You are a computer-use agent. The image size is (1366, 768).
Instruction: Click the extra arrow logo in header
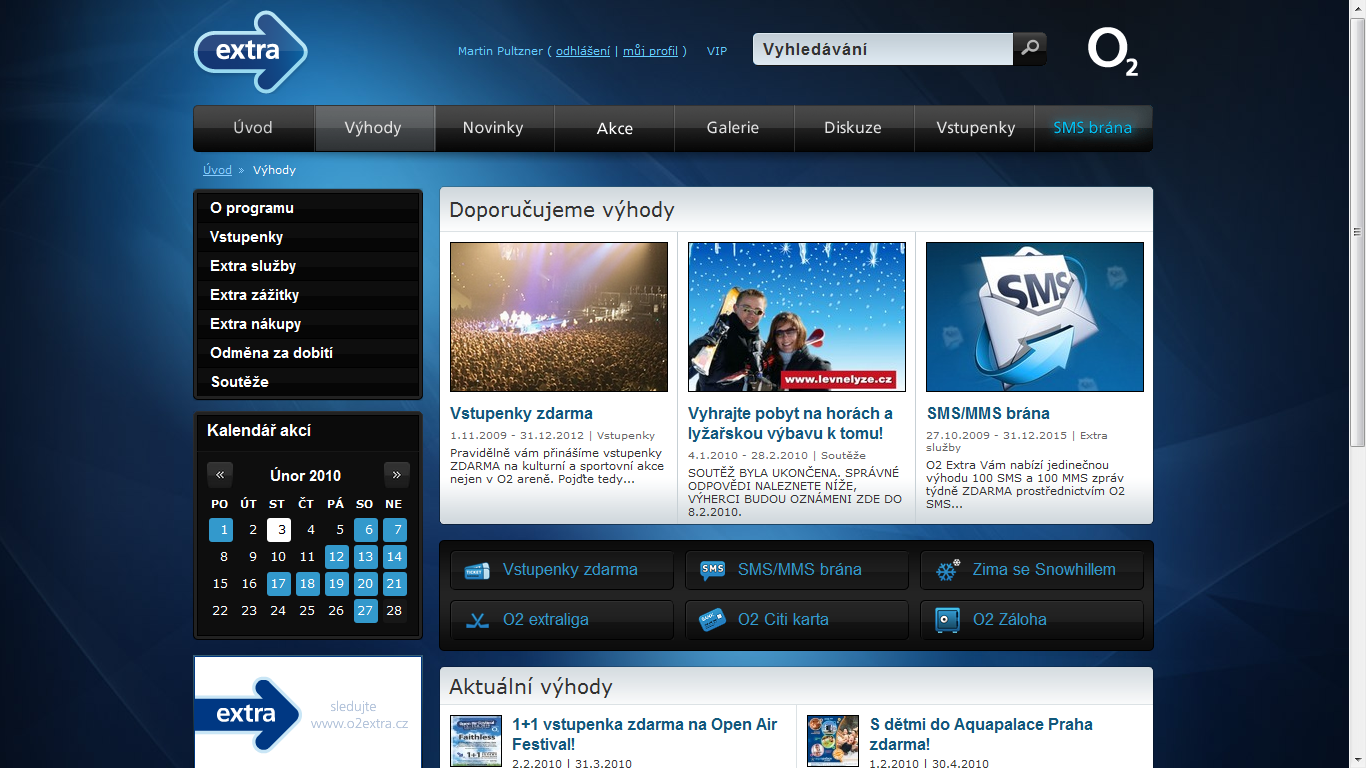250,52
